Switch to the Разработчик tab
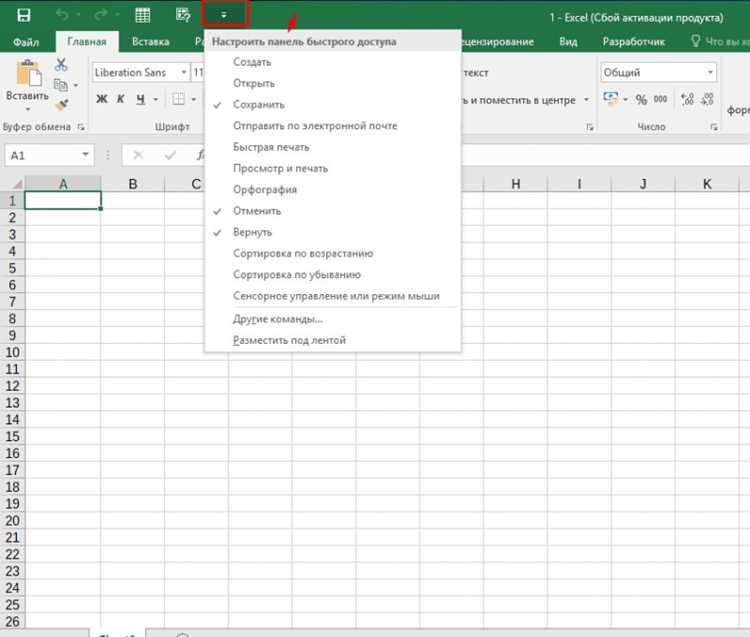The height and width of the screenshot is (637, 750). [633, 42]
